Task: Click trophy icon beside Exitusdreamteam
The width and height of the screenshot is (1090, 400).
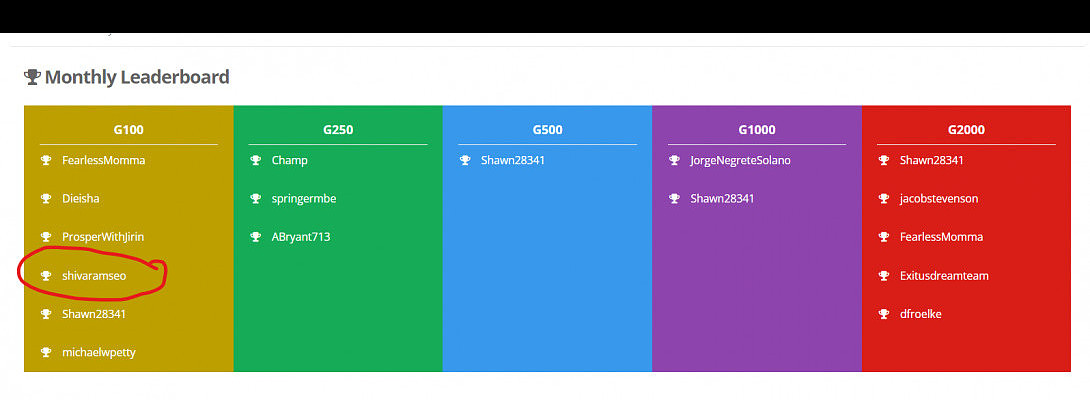Action: pyautogui.click(x=884, y=276)
